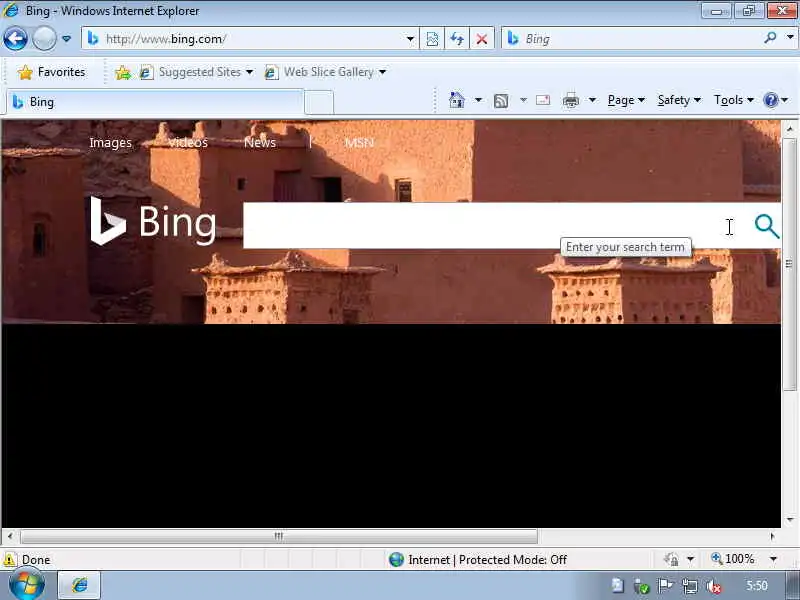Click the vertical scrollbar up arrow
The height and width of the screenshot is (600, 800).
[790, 129]
